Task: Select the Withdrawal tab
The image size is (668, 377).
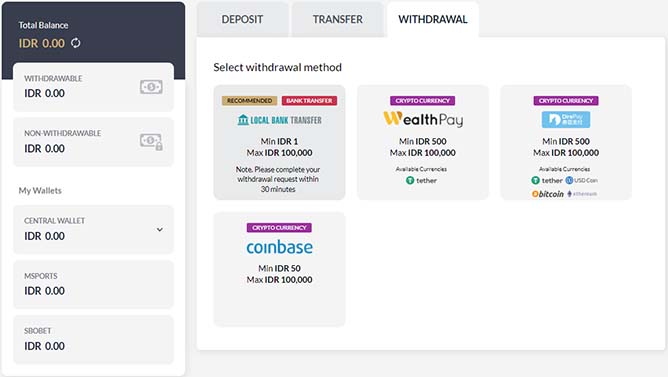Action: [433, 20]
